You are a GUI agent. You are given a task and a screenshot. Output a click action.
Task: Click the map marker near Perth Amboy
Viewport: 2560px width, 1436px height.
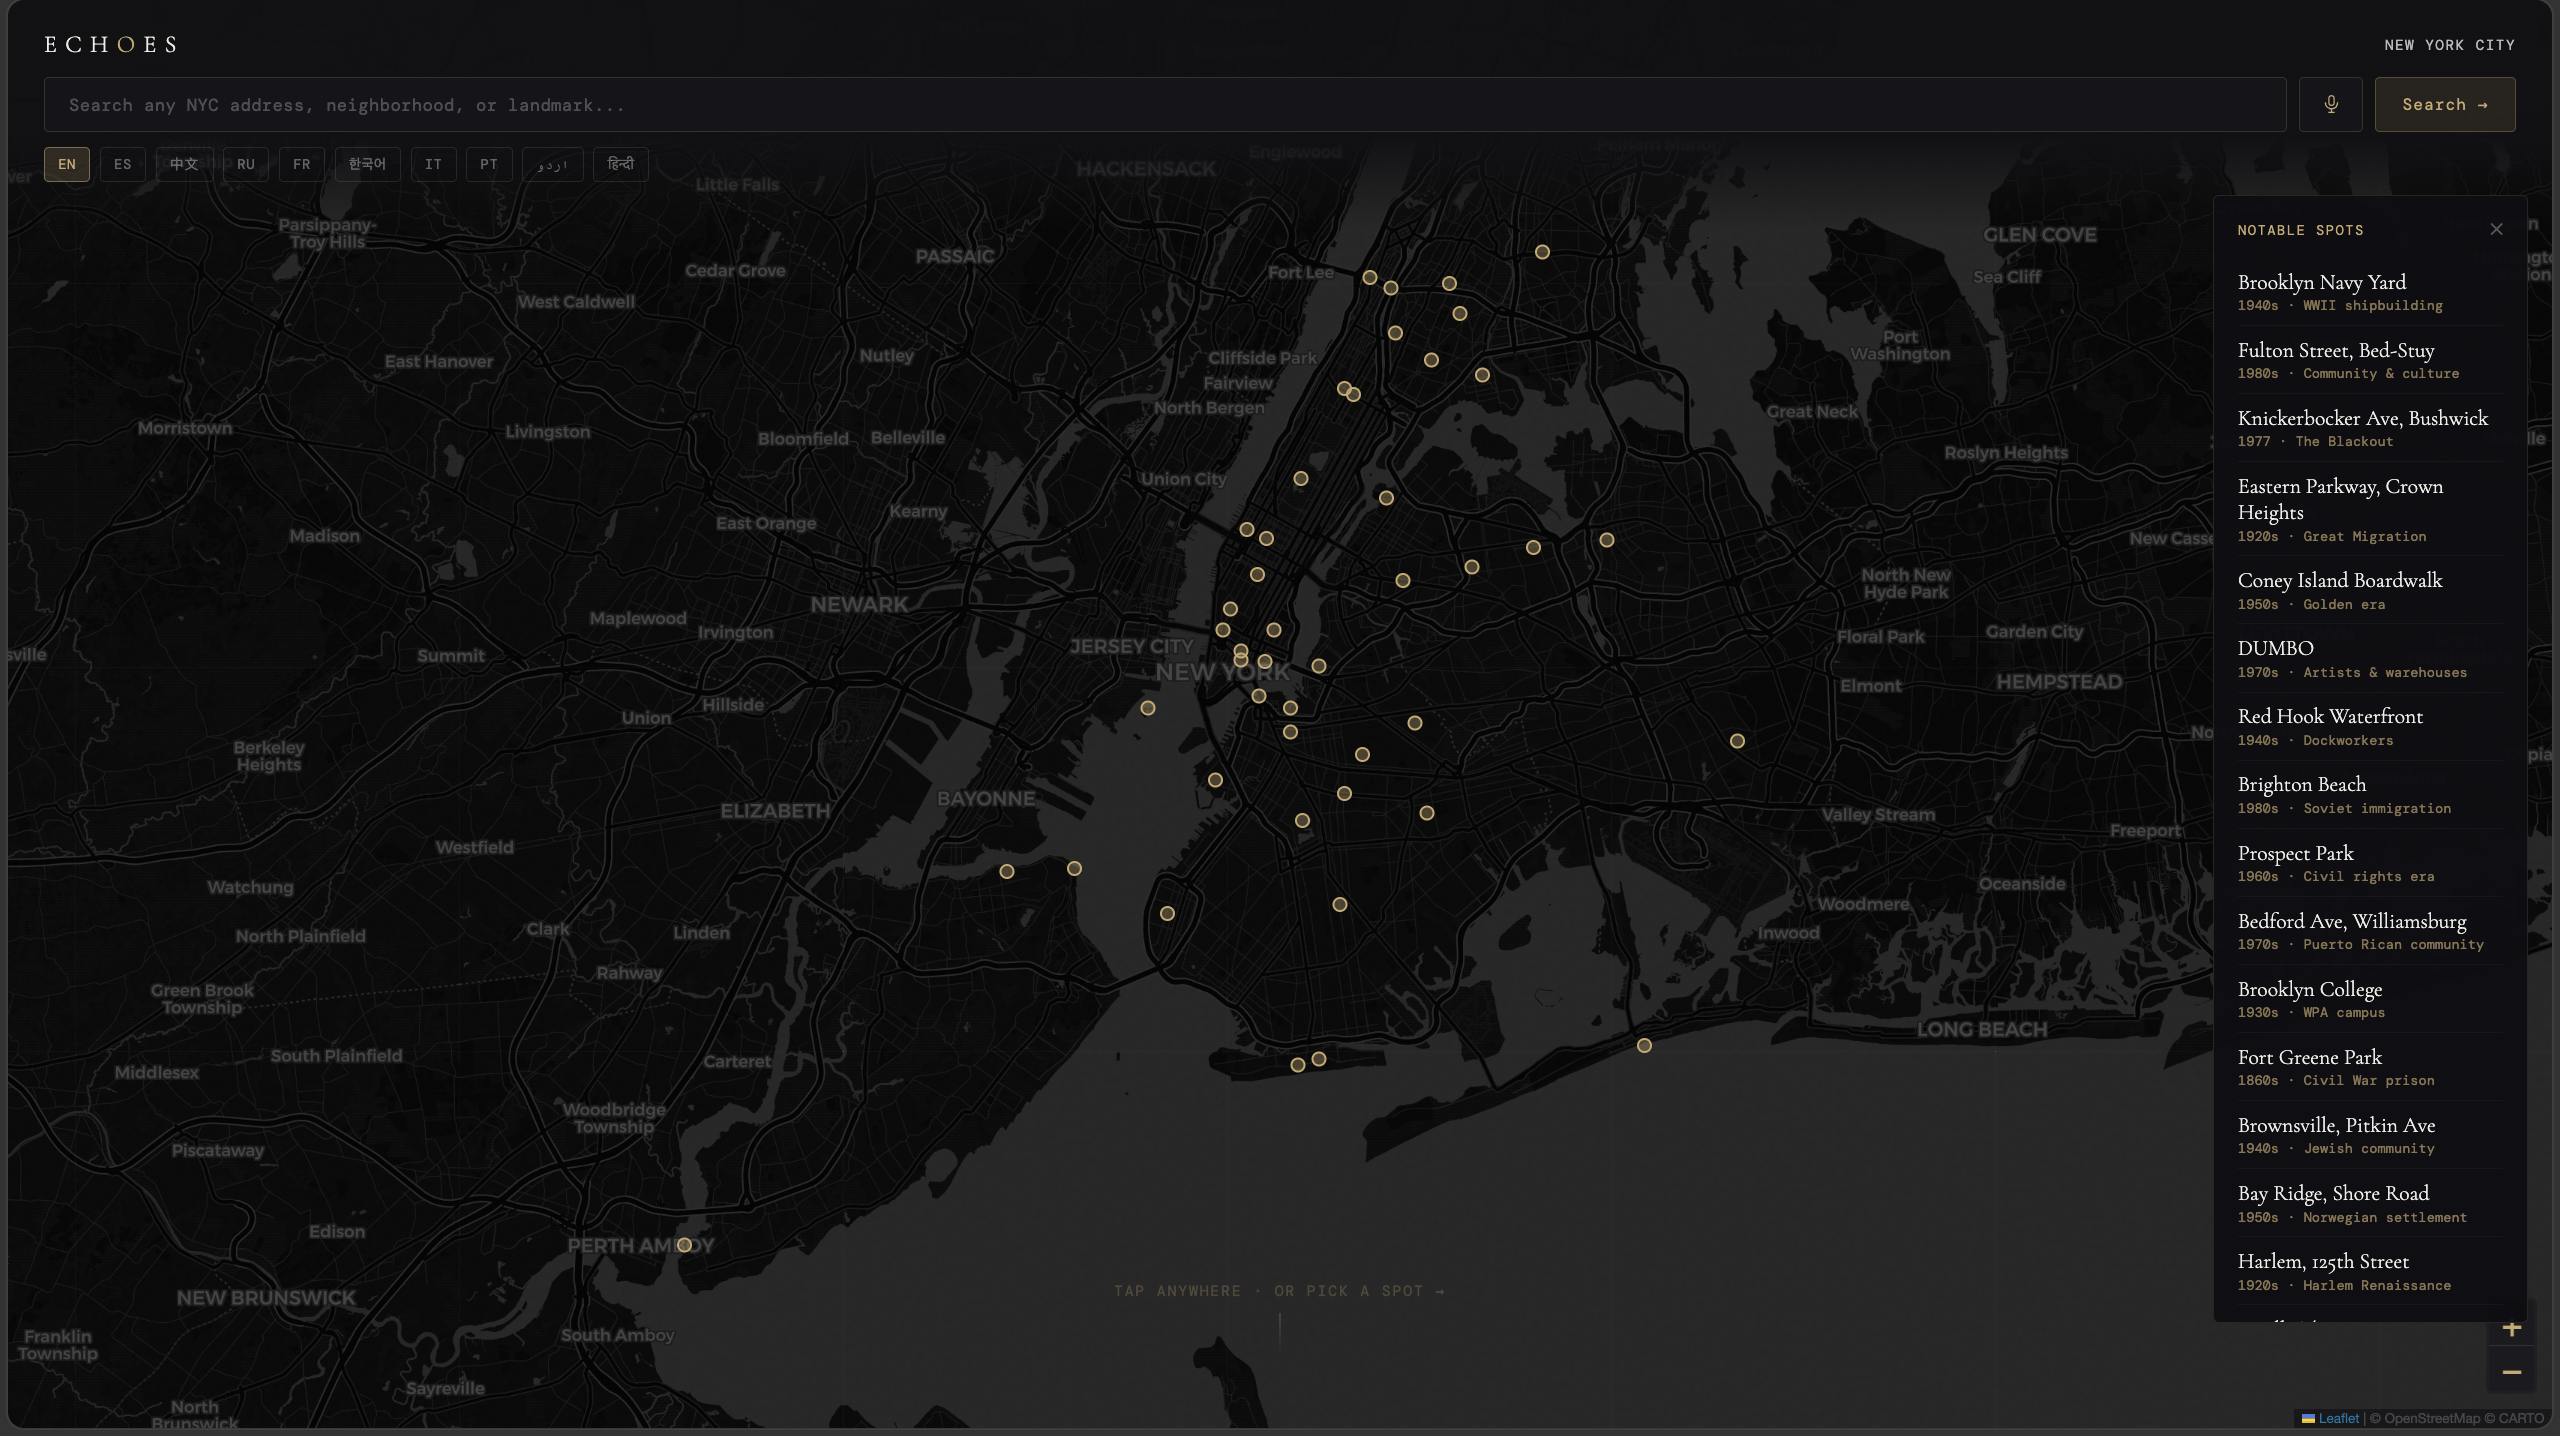[684, 1245]
